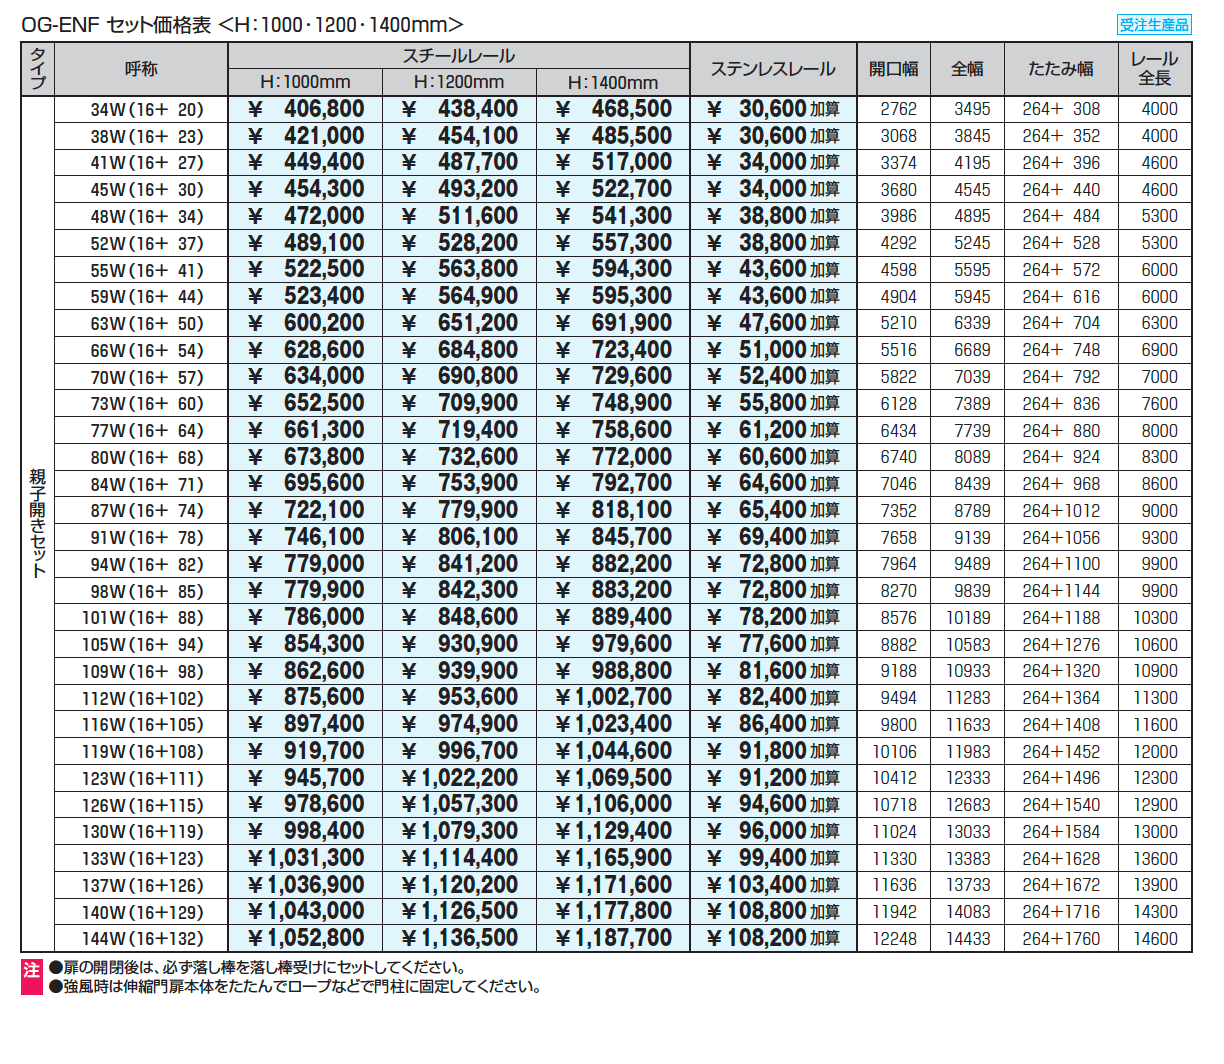Select the 144W(16+132) row label

point(142,939)
